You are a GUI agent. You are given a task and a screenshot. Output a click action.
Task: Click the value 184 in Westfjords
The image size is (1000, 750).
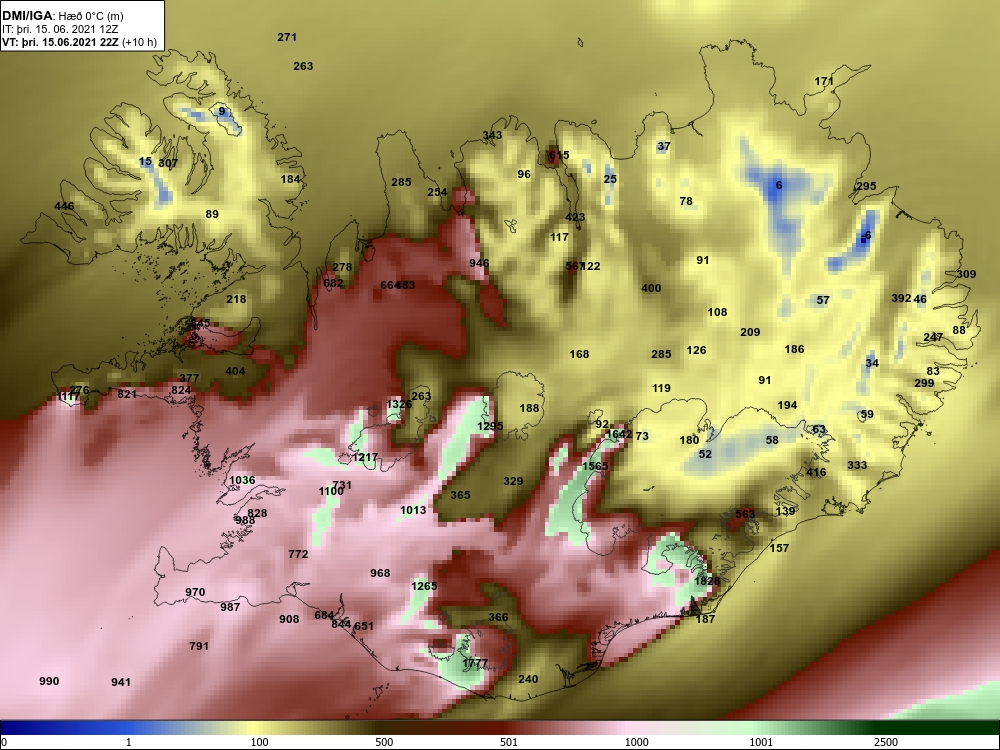pyautogui.click(x=290, y=179)
